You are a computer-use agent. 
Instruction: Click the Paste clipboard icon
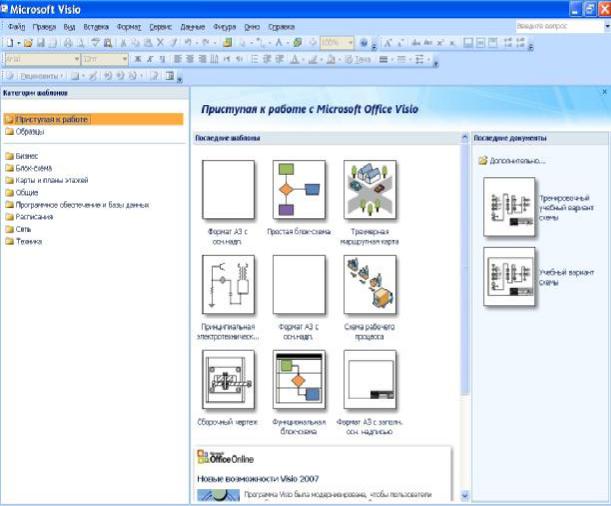click(x=148, y=43)
